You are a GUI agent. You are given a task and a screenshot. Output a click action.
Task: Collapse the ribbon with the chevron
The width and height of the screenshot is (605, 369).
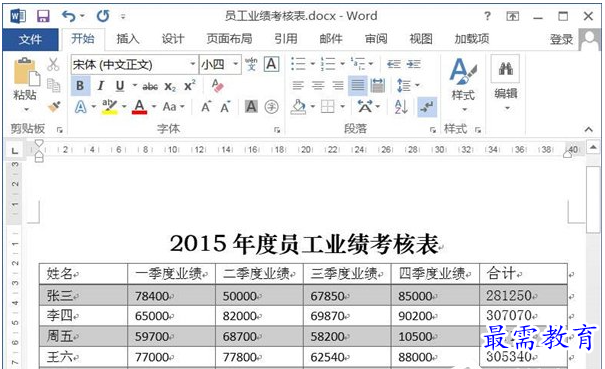click(x=588, y=129)
